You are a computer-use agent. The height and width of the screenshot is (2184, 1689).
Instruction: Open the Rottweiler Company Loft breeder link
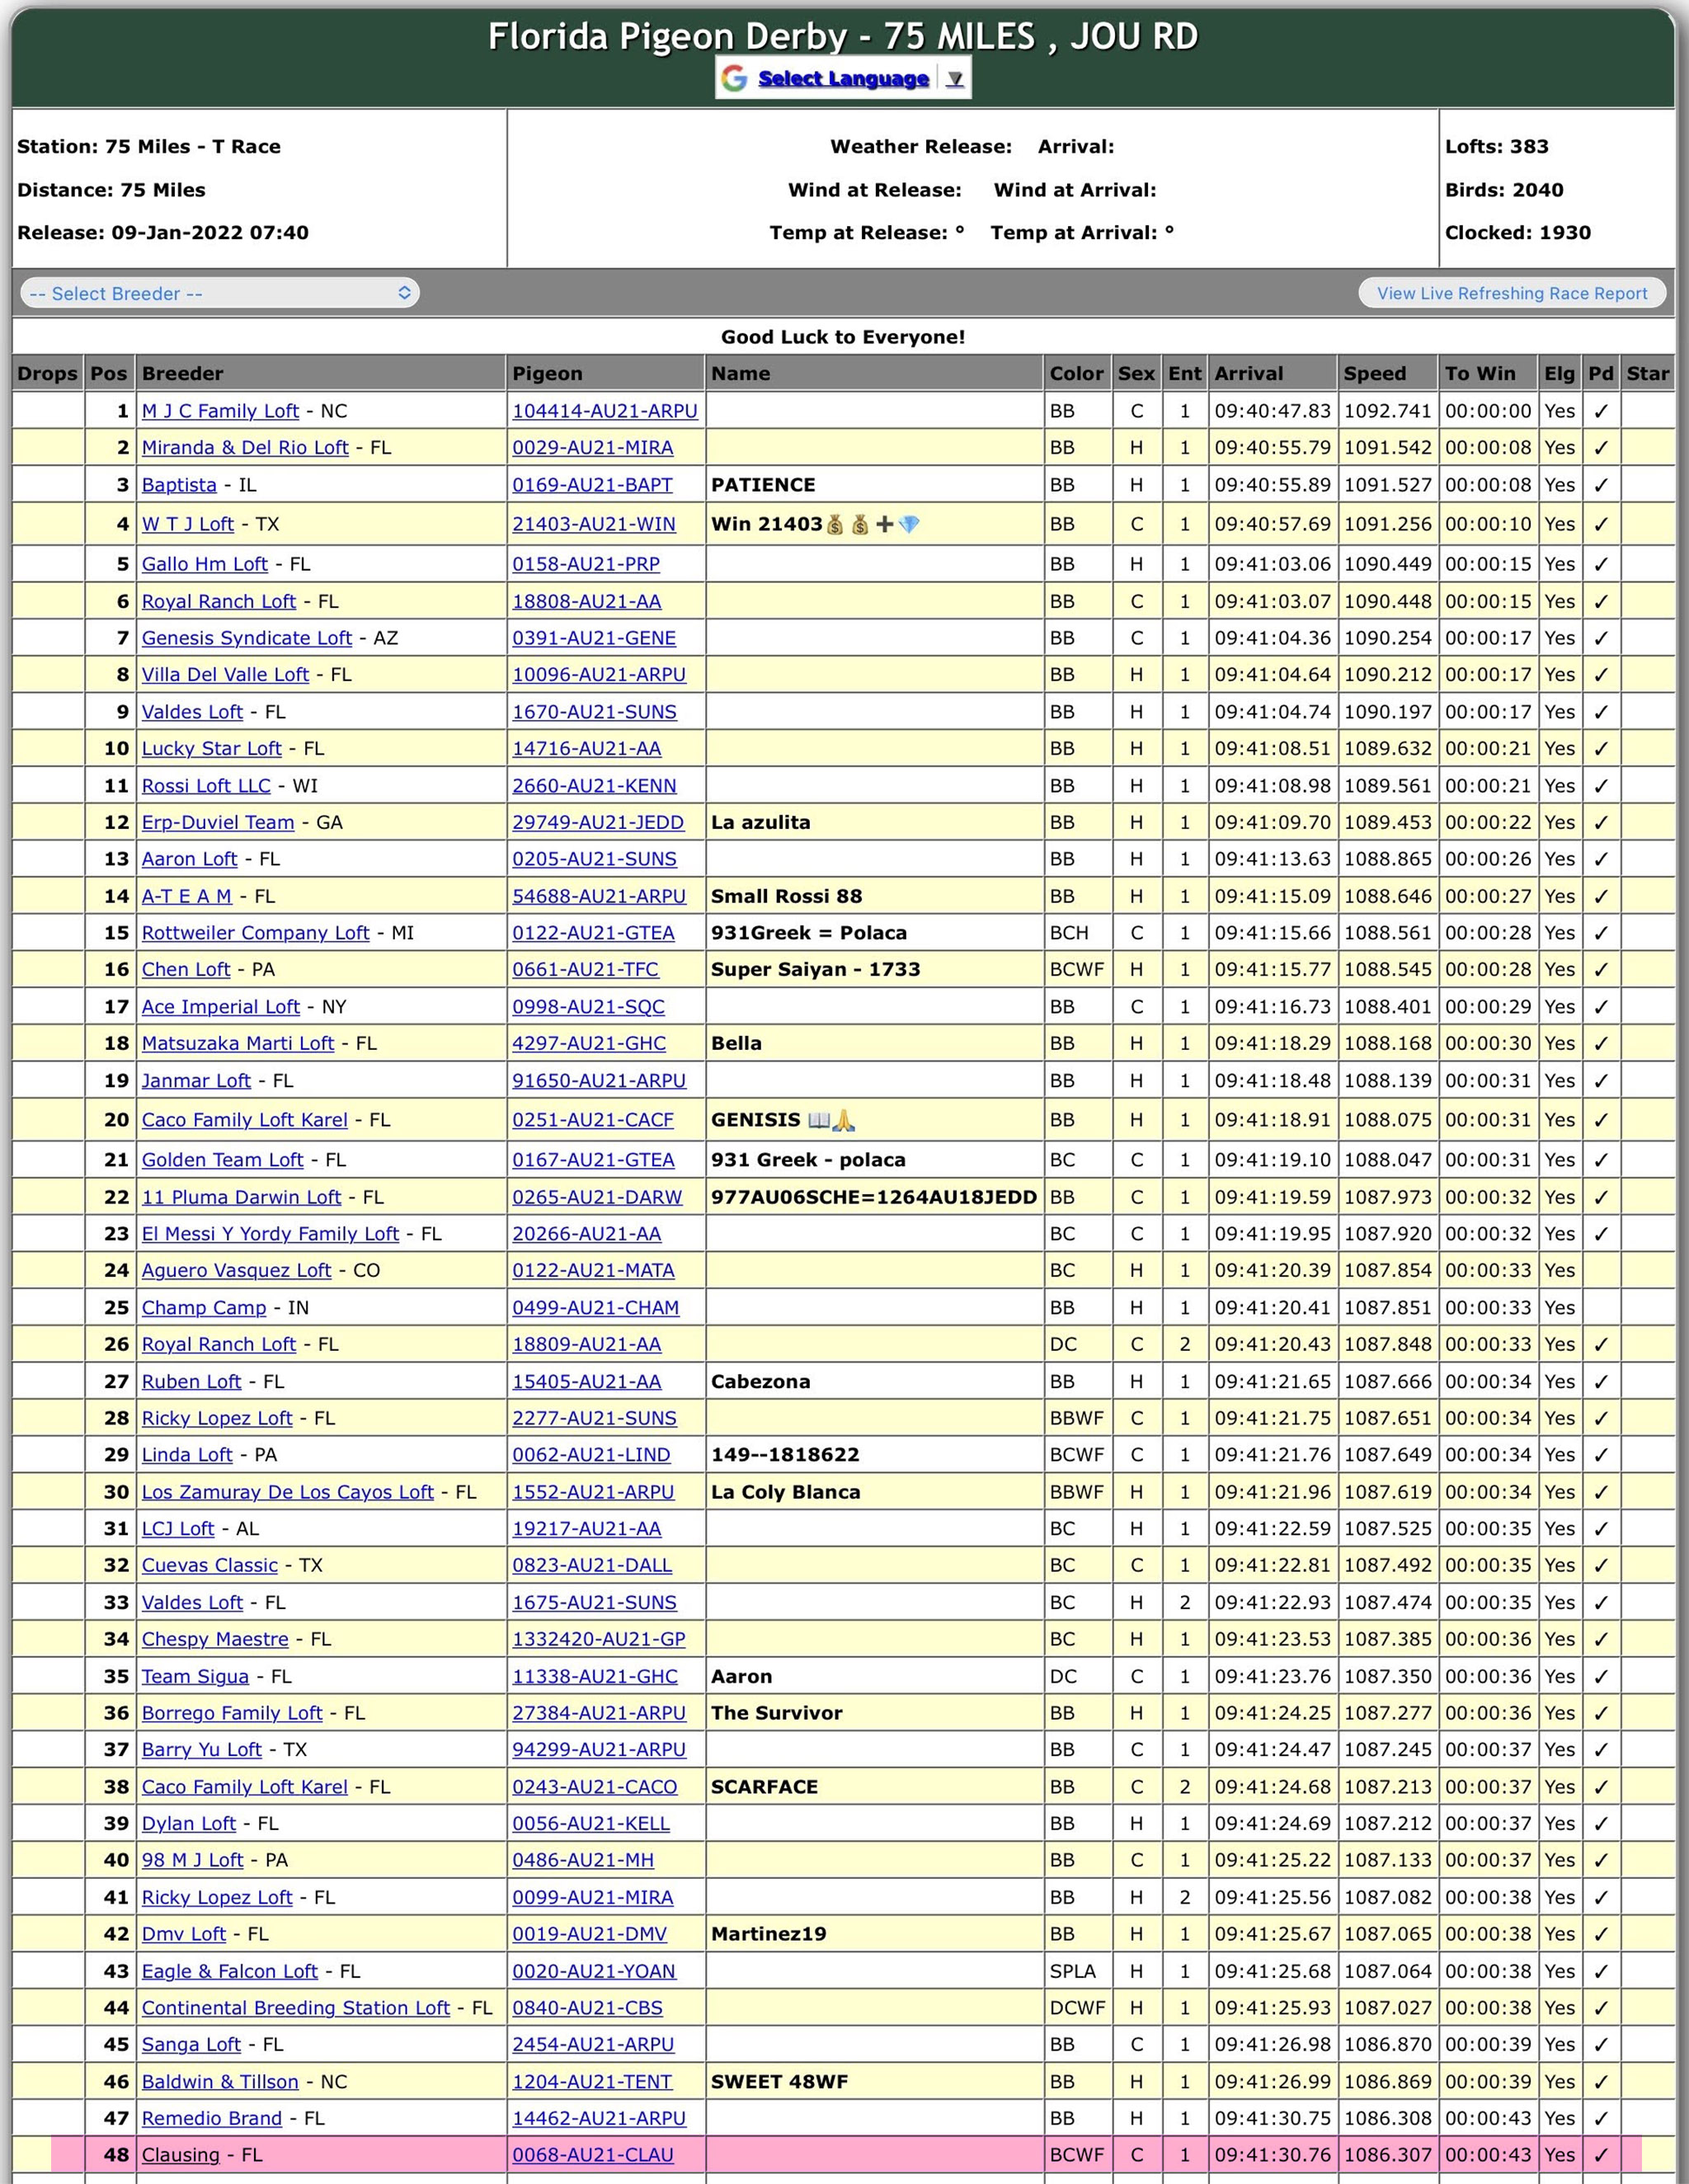coord(255,933)
